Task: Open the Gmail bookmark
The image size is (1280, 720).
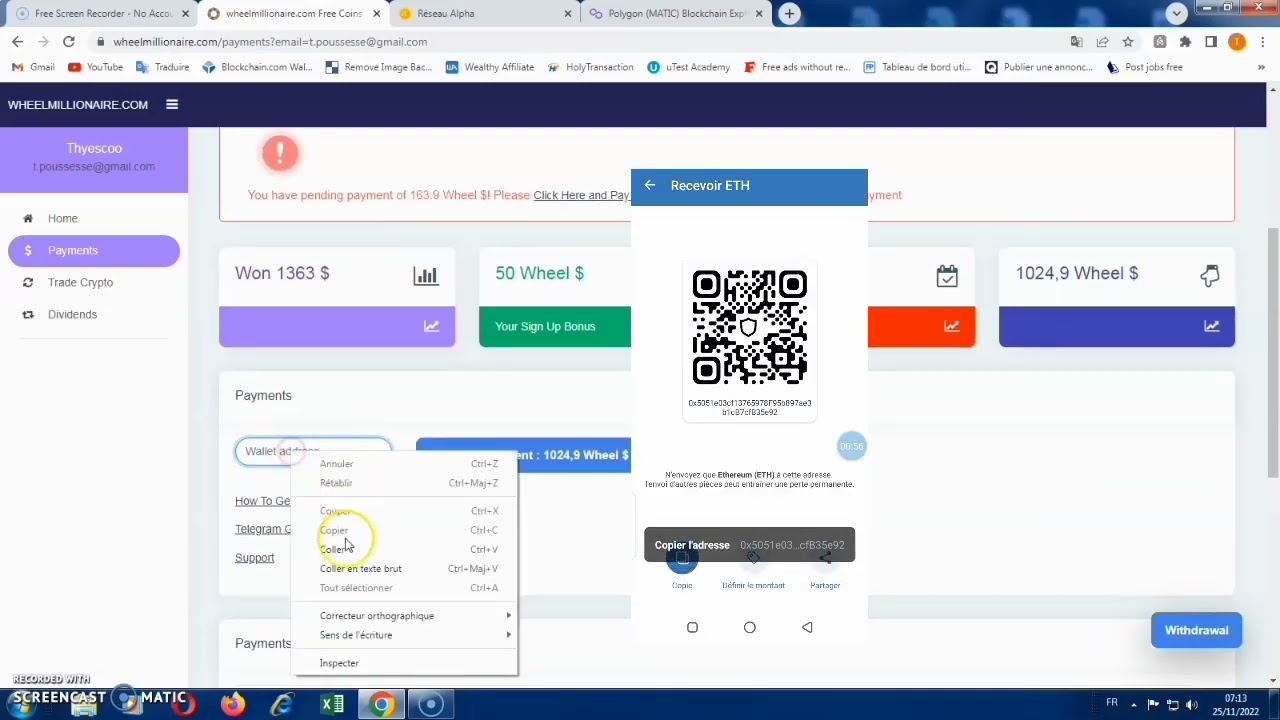Action: [x=33, y=67]
